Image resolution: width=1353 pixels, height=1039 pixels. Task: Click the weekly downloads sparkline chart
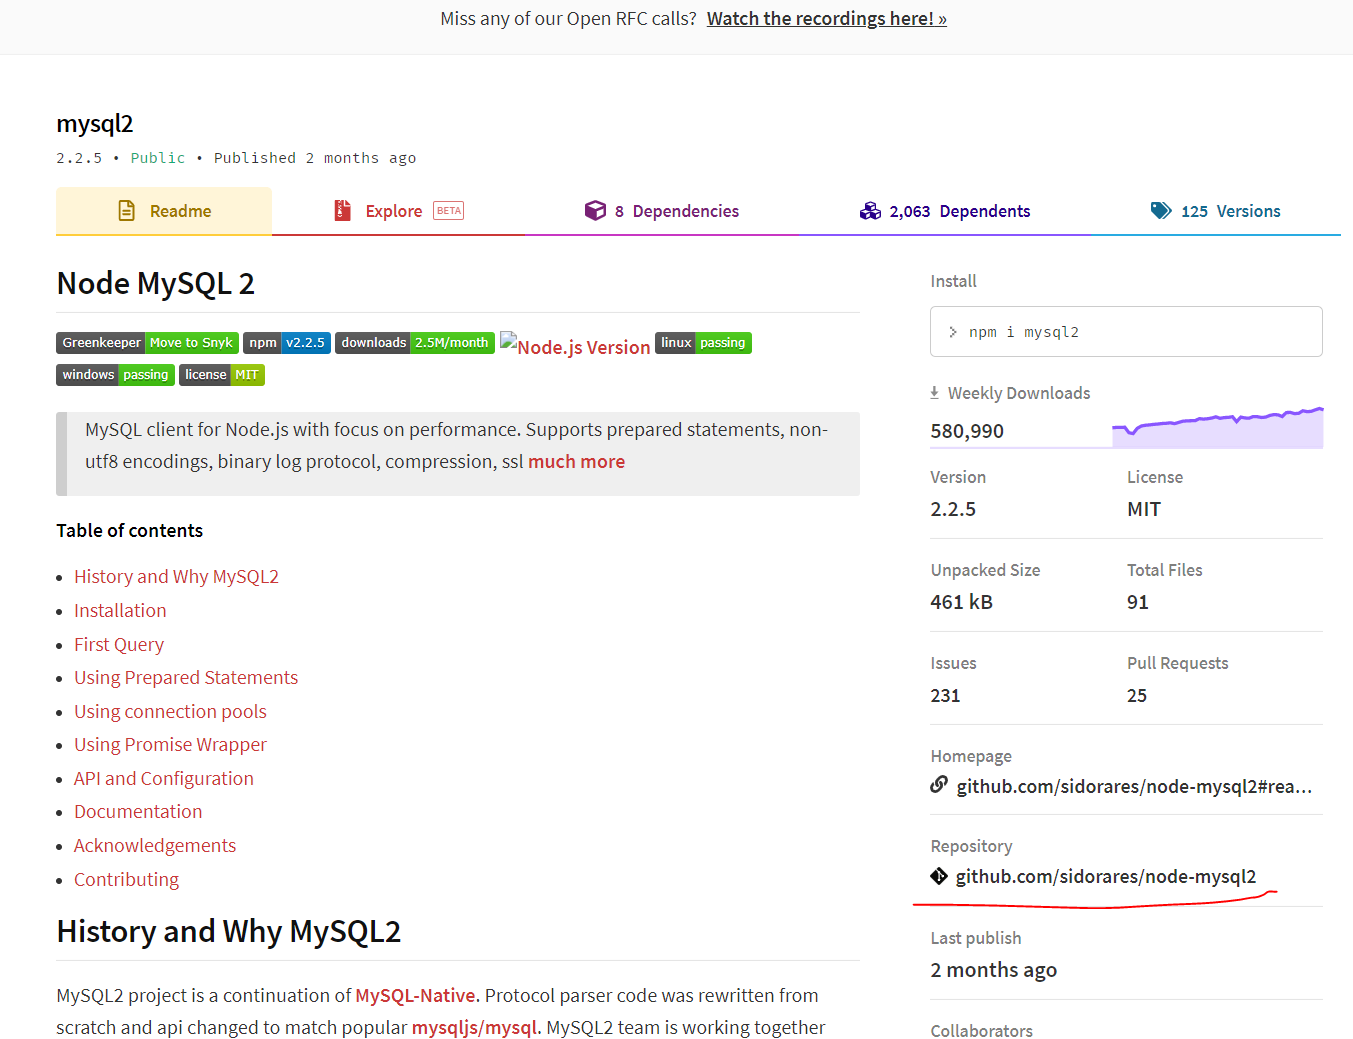(x=1217, y=428)
